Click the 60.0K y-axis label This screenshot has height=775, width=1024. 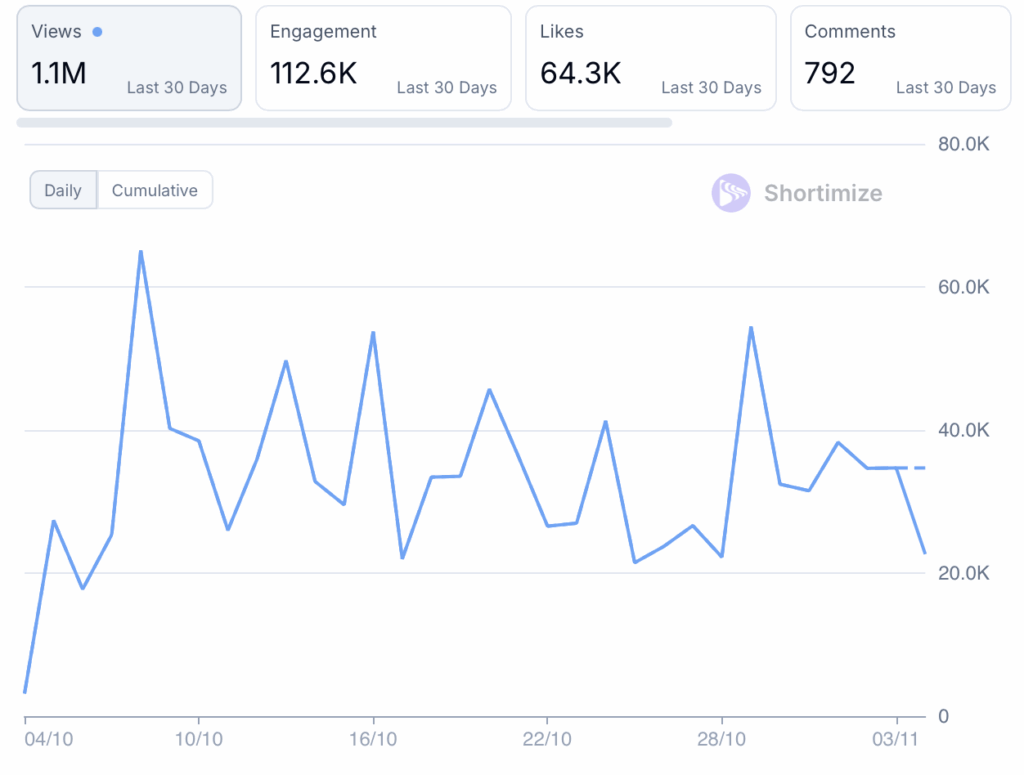pyautogui.click(x=963, y=288)
